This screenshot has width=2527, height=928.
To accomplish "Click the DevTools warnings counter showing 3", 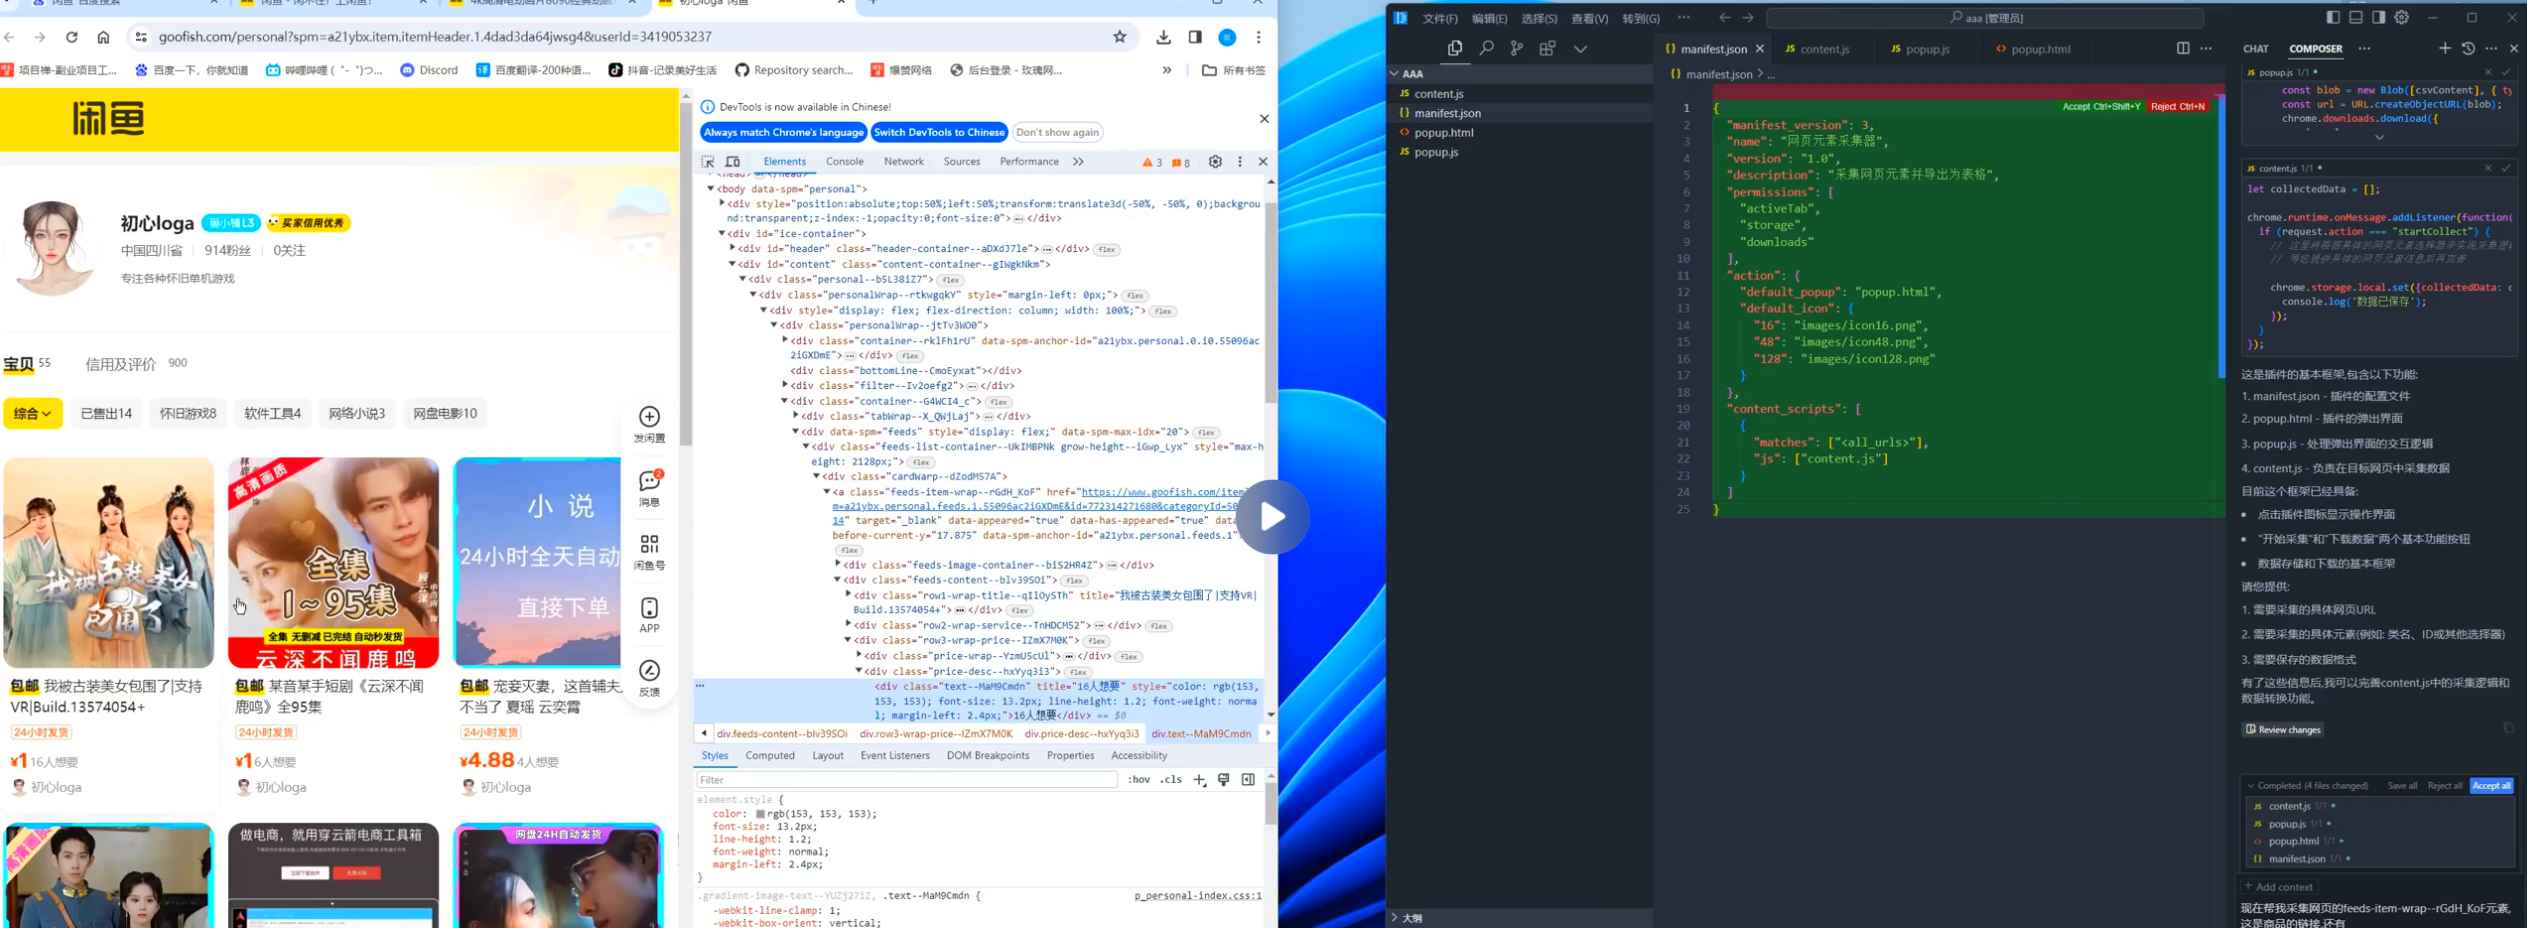I will tap(1152, 162).
